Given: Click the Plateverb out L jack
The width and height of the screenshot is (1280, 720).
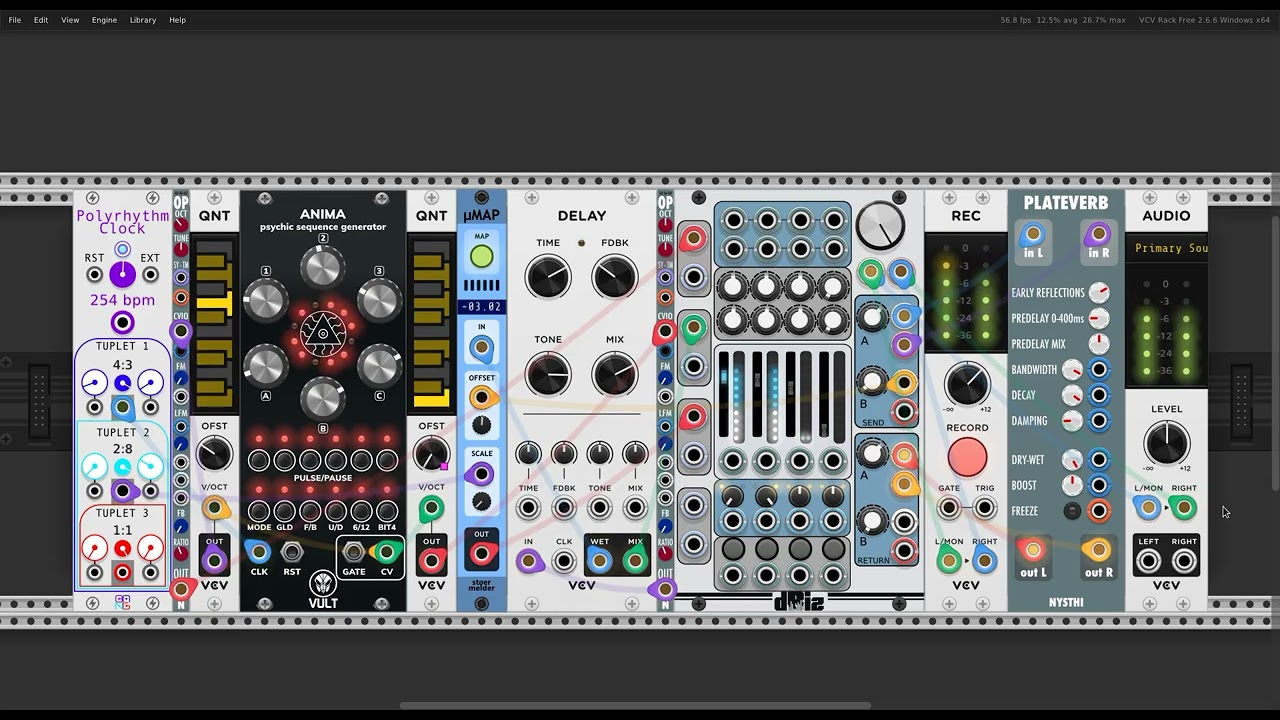Looking at the screenshot, I should (1033, 551).
